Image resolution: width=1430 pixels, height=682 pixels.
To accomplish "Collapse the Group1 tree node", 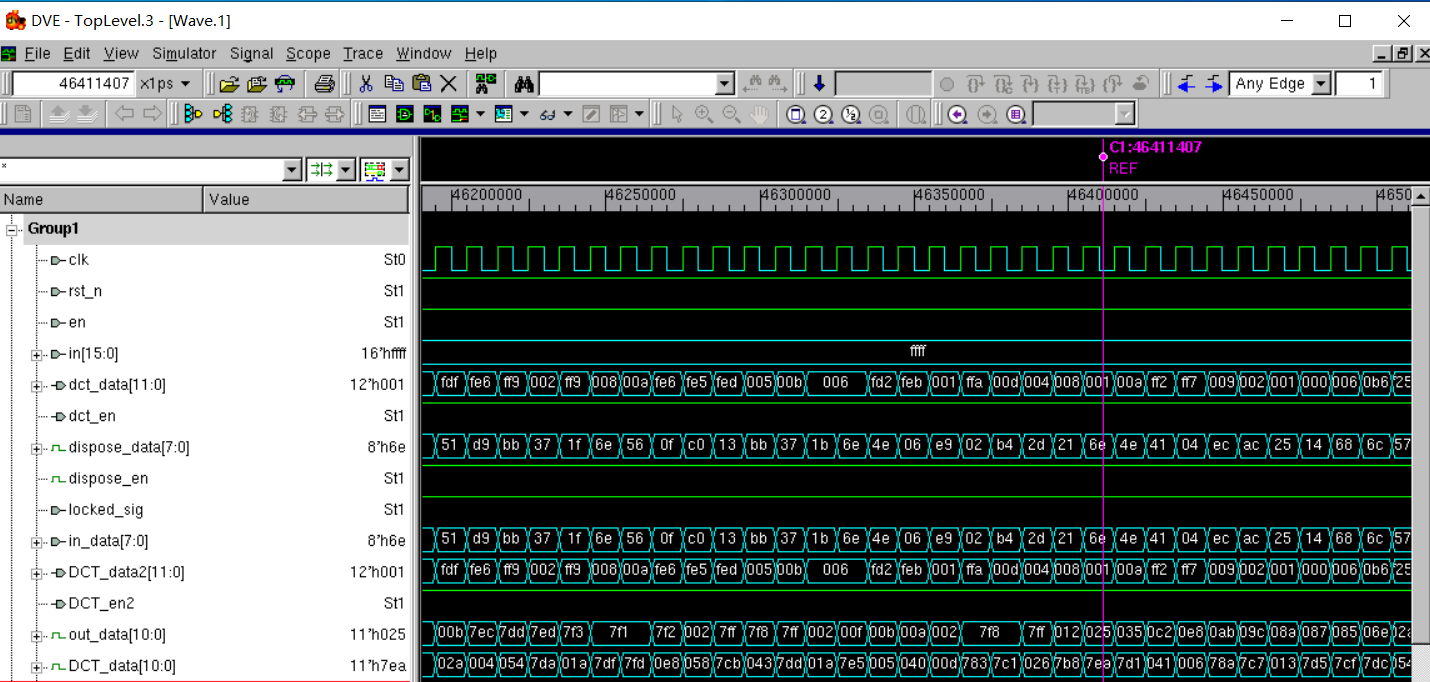I will point(13,229).
